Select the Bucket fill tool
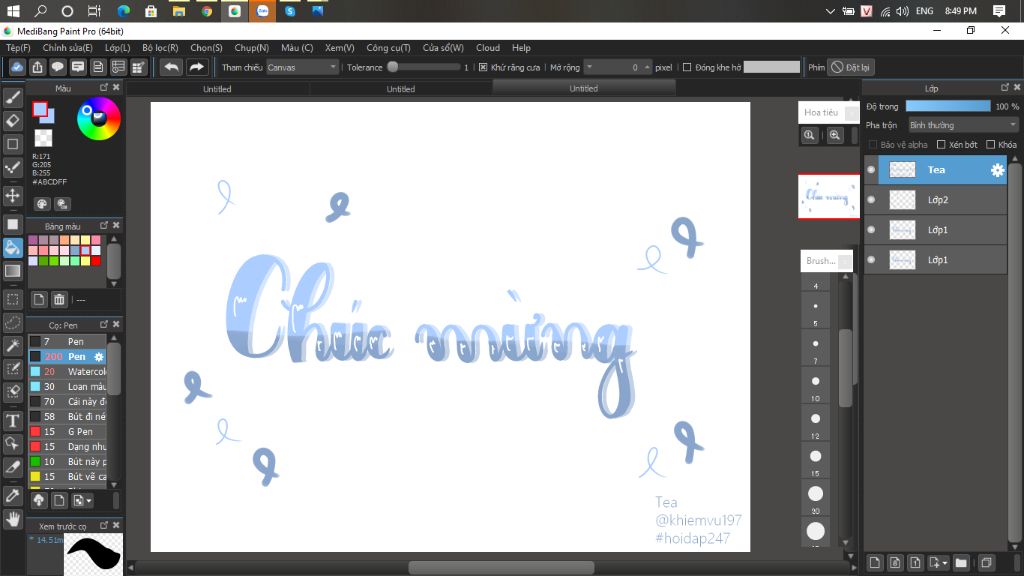Image resolution: width=1024 pixels, height=576 pixels. click(12, 248)
